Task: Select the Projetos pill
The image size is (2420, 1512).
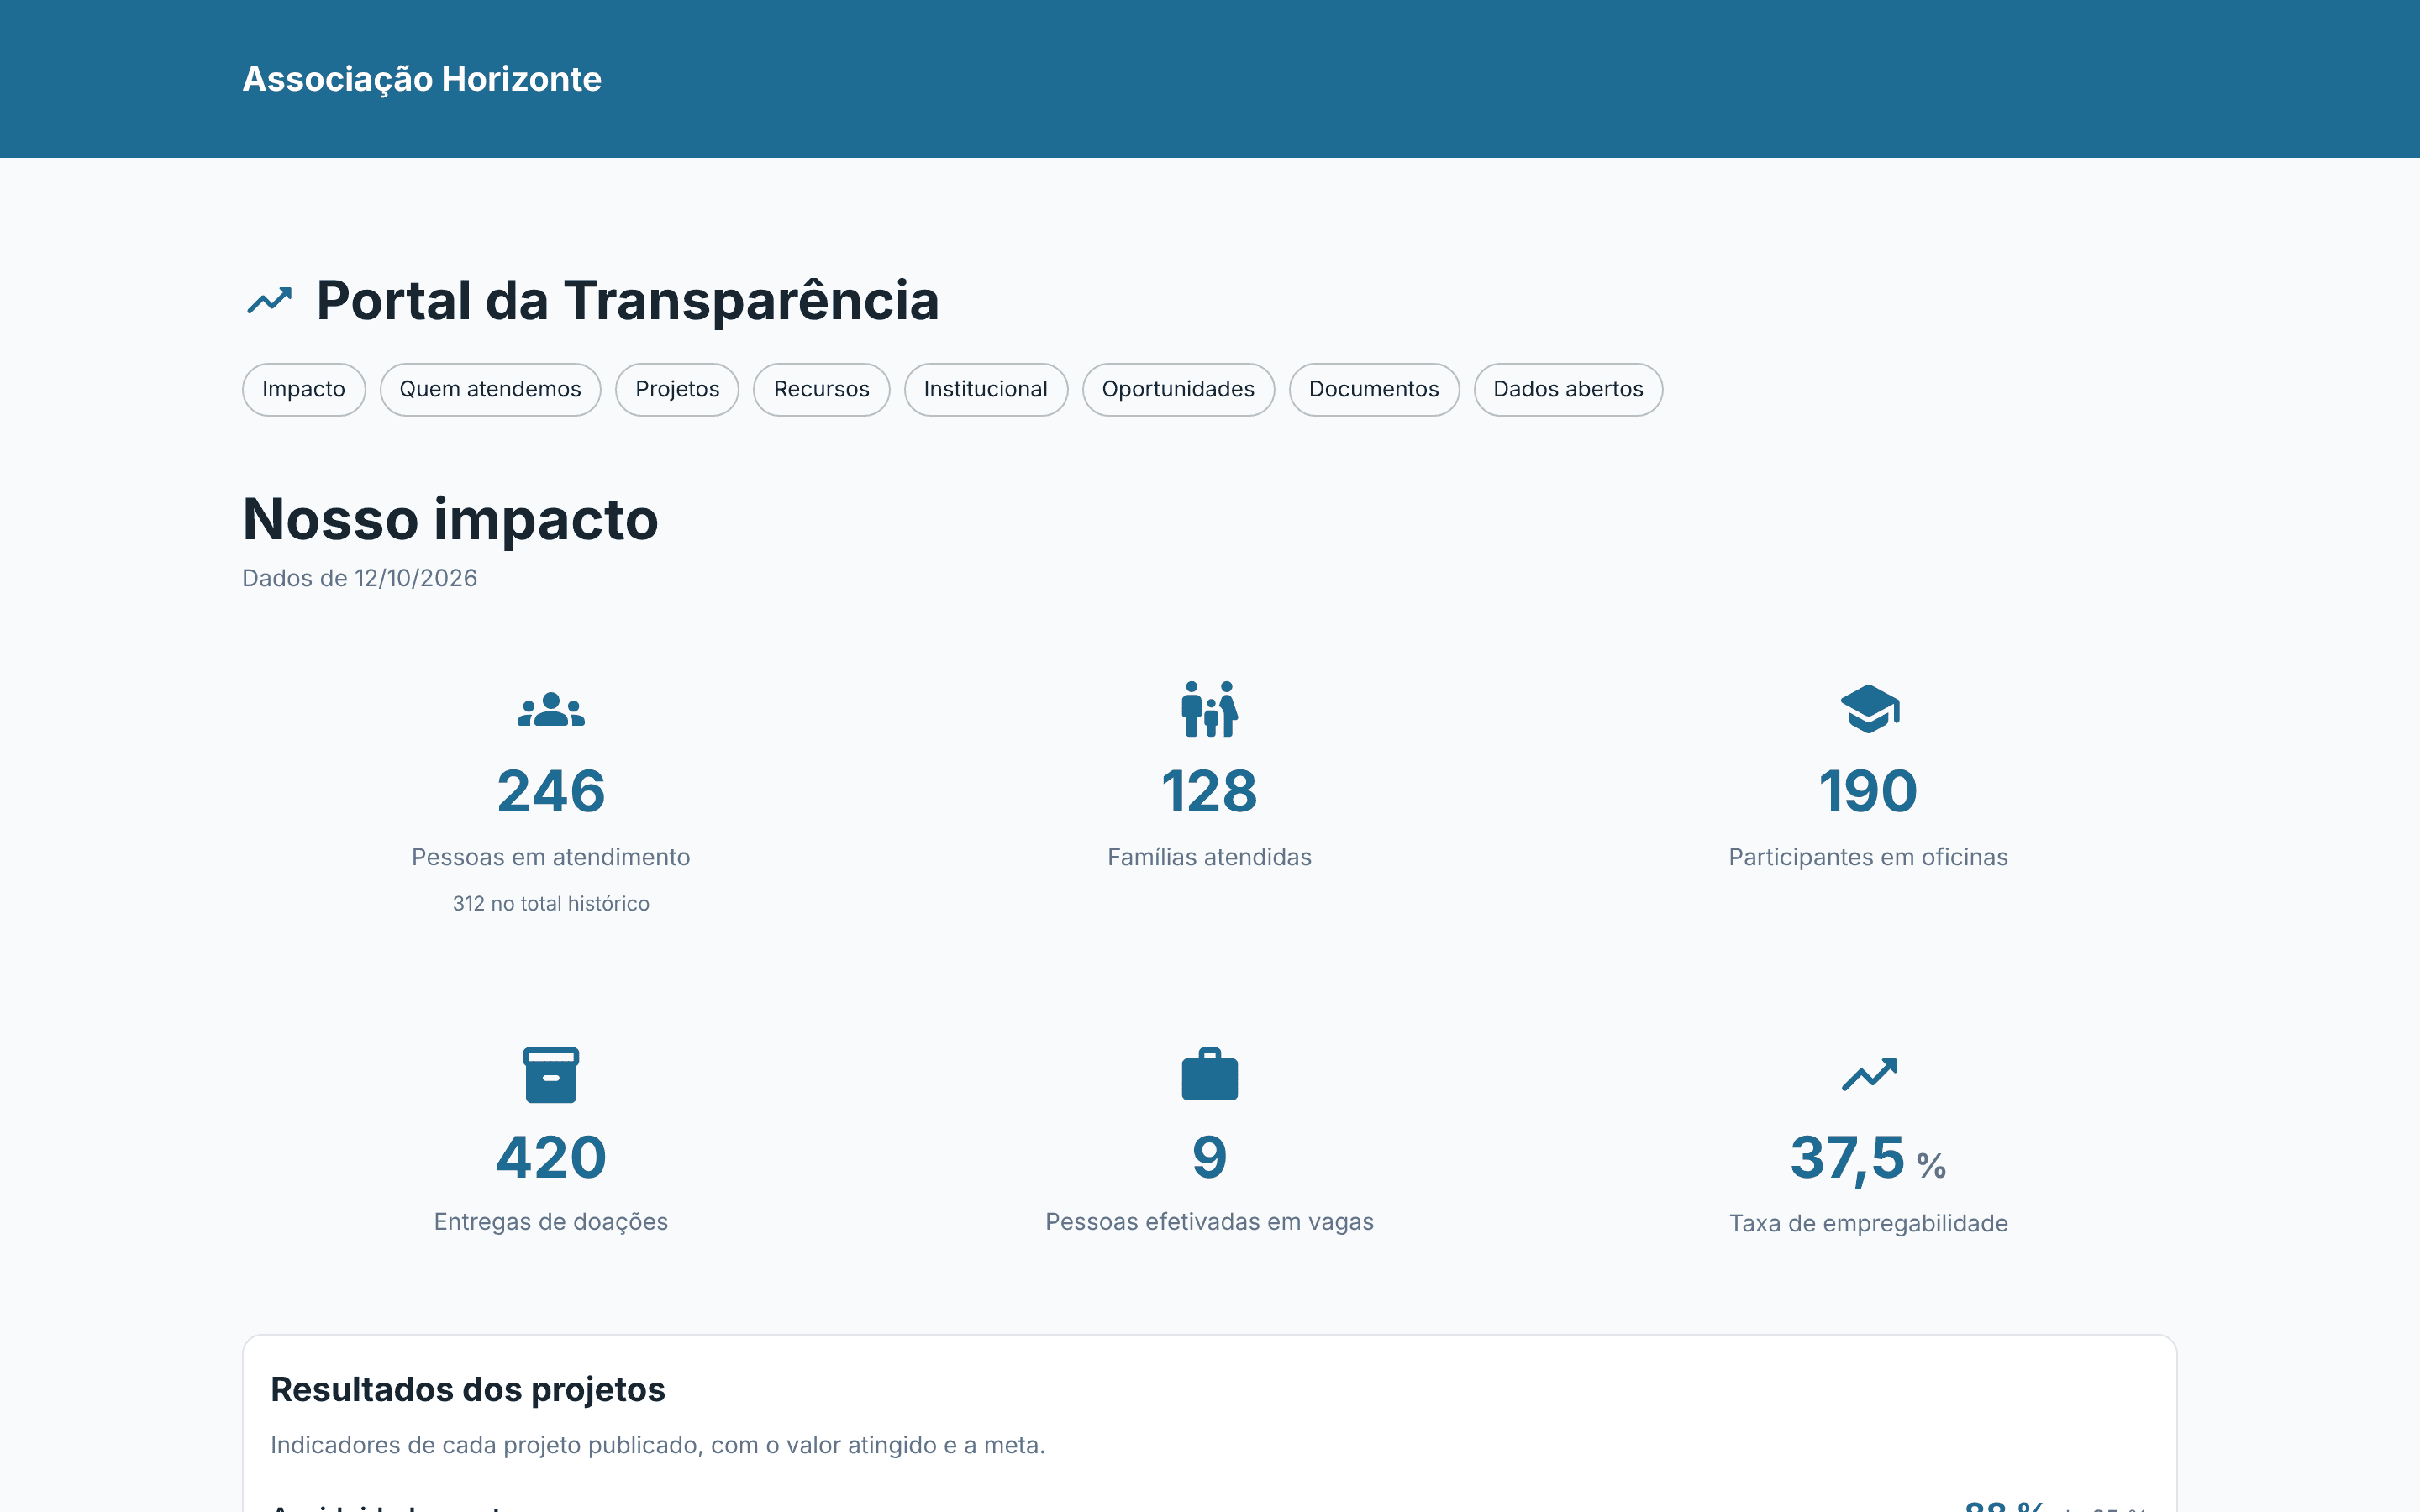Action: pos(677,389)
